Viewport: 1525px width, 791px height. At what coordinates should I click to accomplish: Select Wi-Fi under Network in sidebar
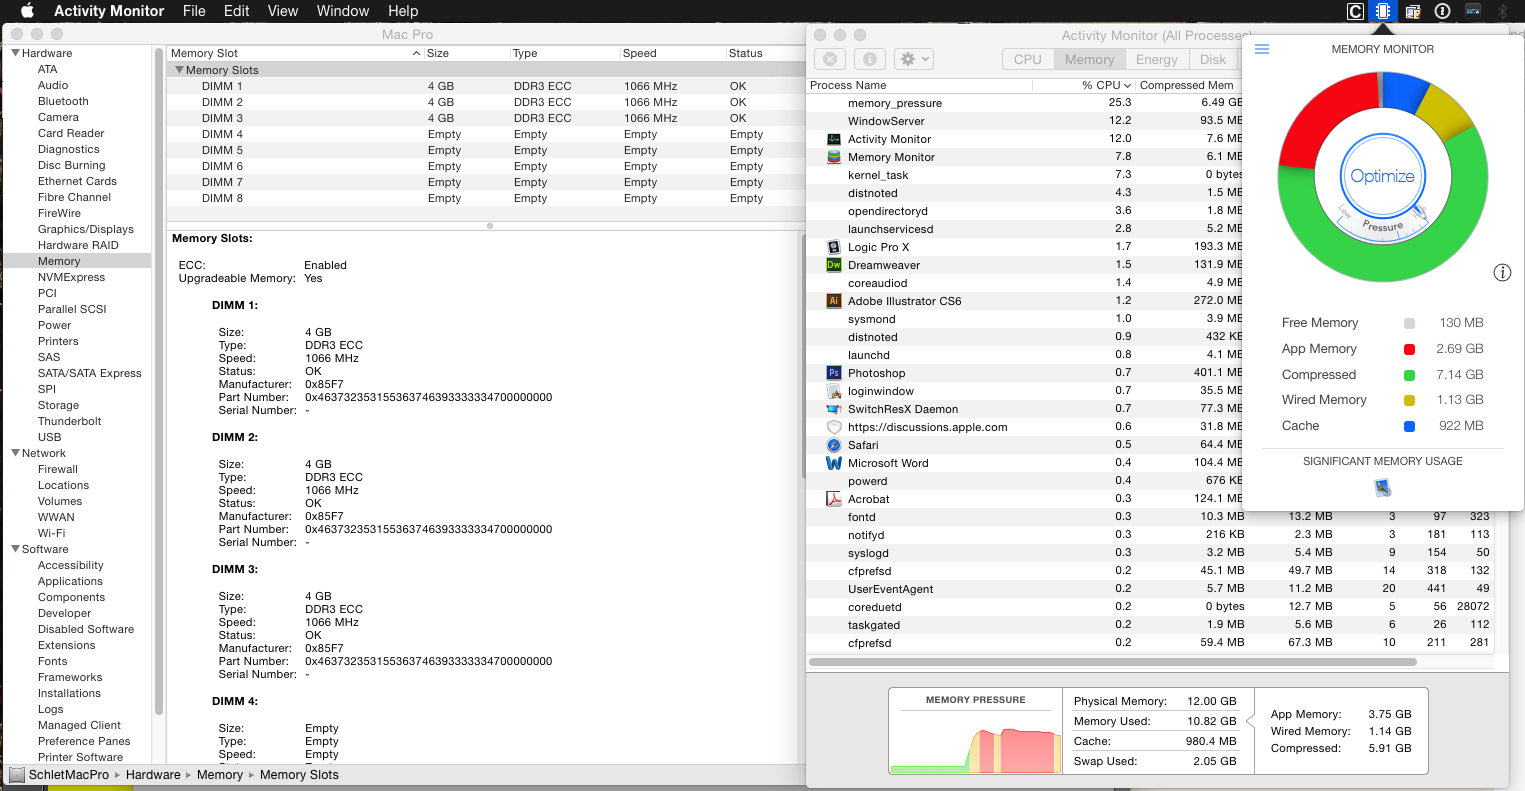coord(52,533)
